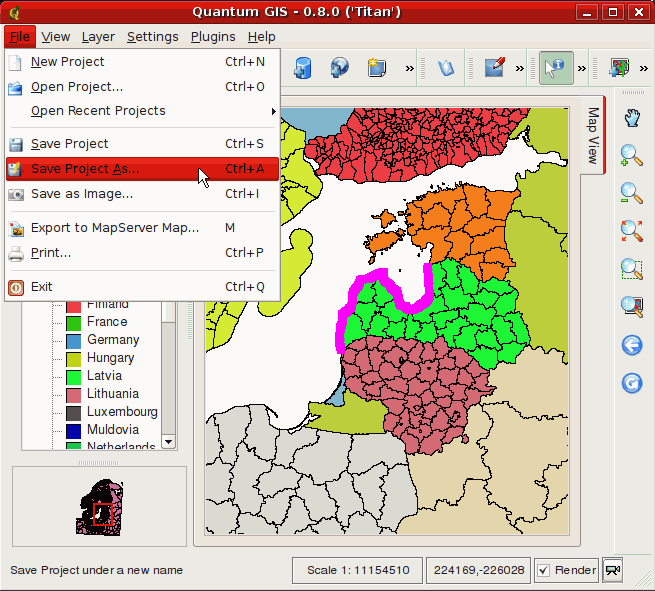Choose Save Project As... entry

142,169
